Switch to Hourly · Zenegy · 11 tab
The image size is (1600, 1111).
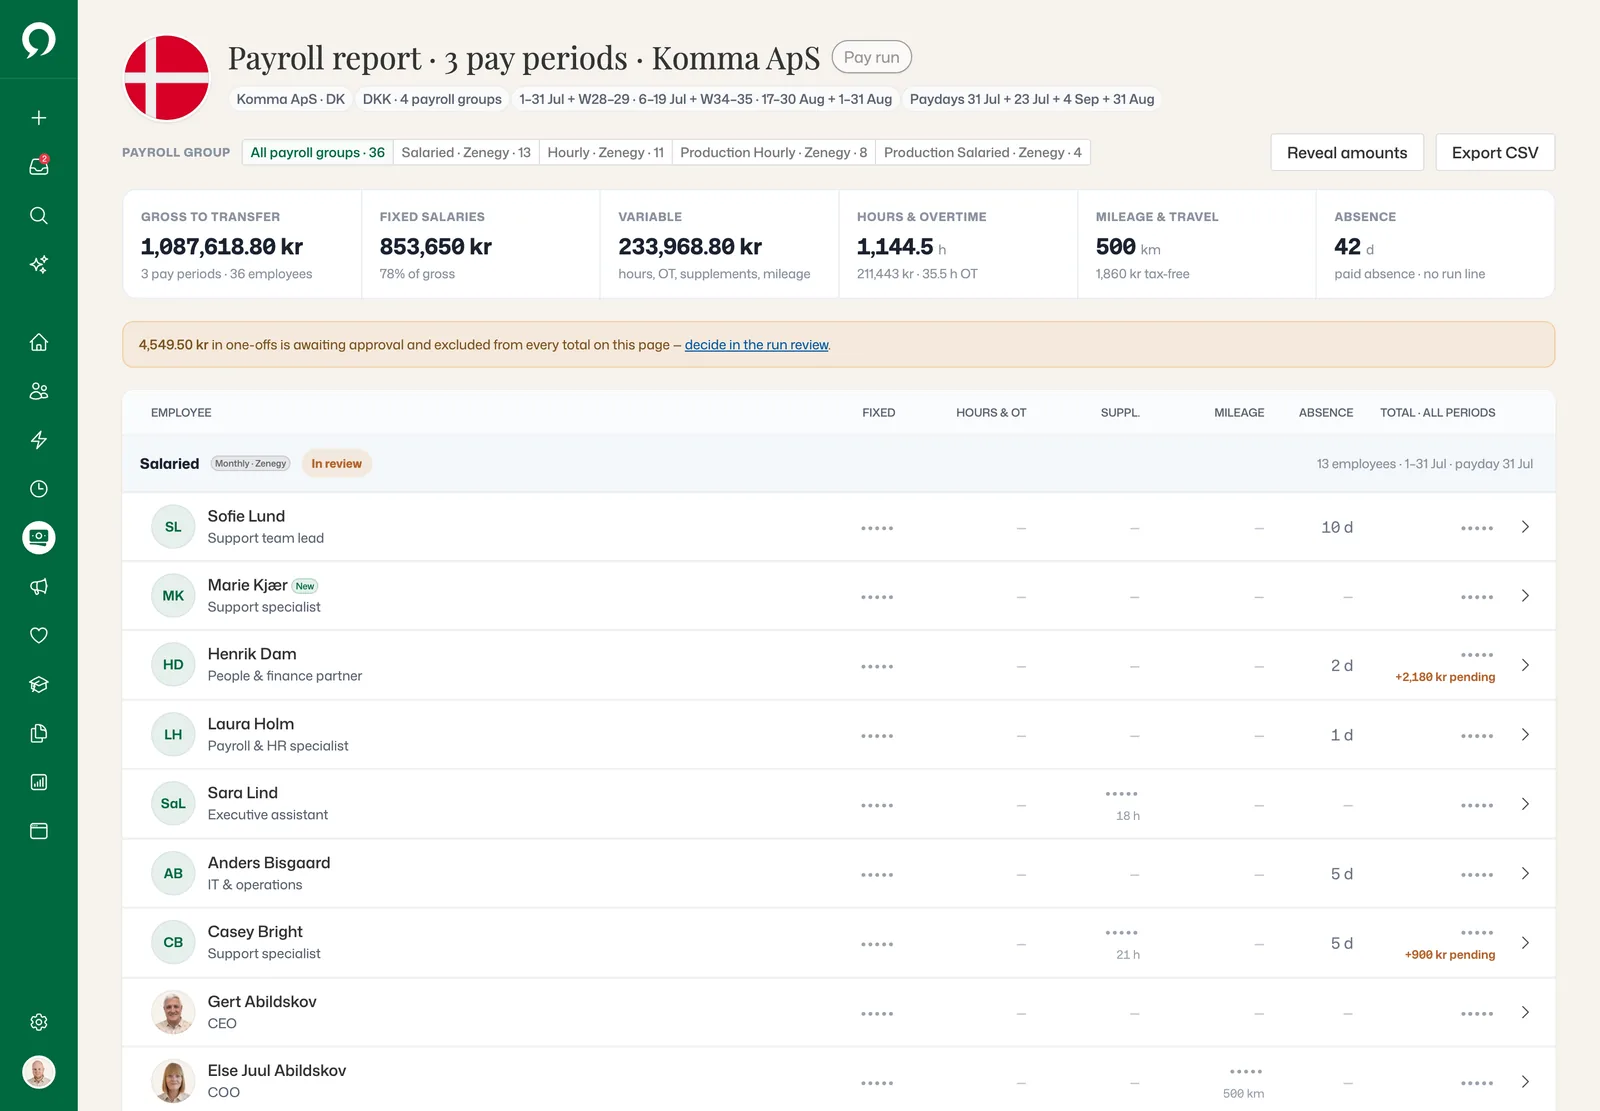coord(606,152)
